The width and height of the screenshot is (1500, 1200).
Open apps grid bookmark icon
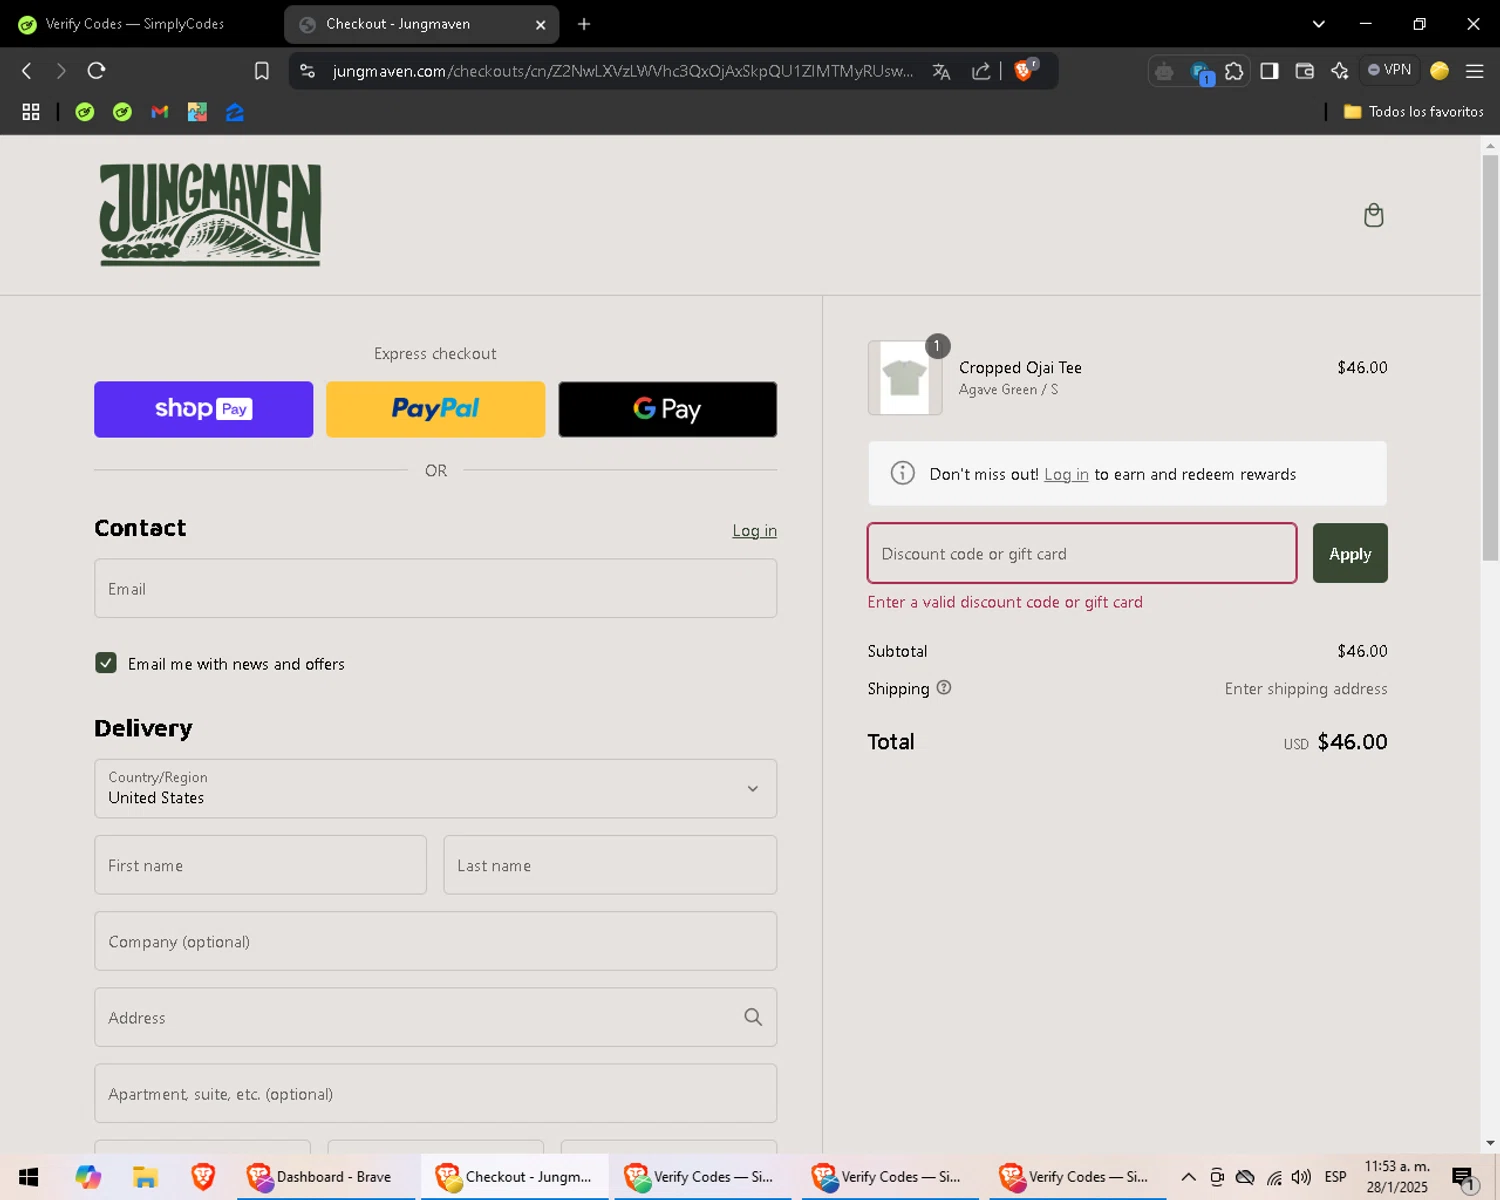point(31,112)
